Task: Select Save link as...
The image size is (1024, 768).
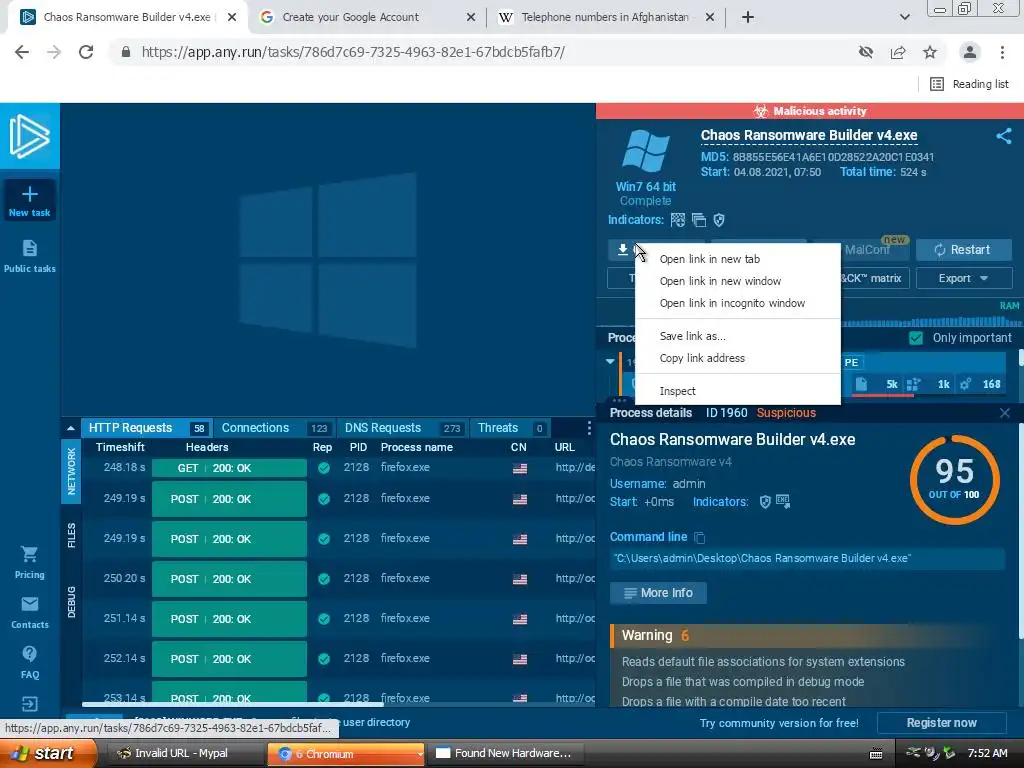Action: pyautogui.click(x=692, y=336)
